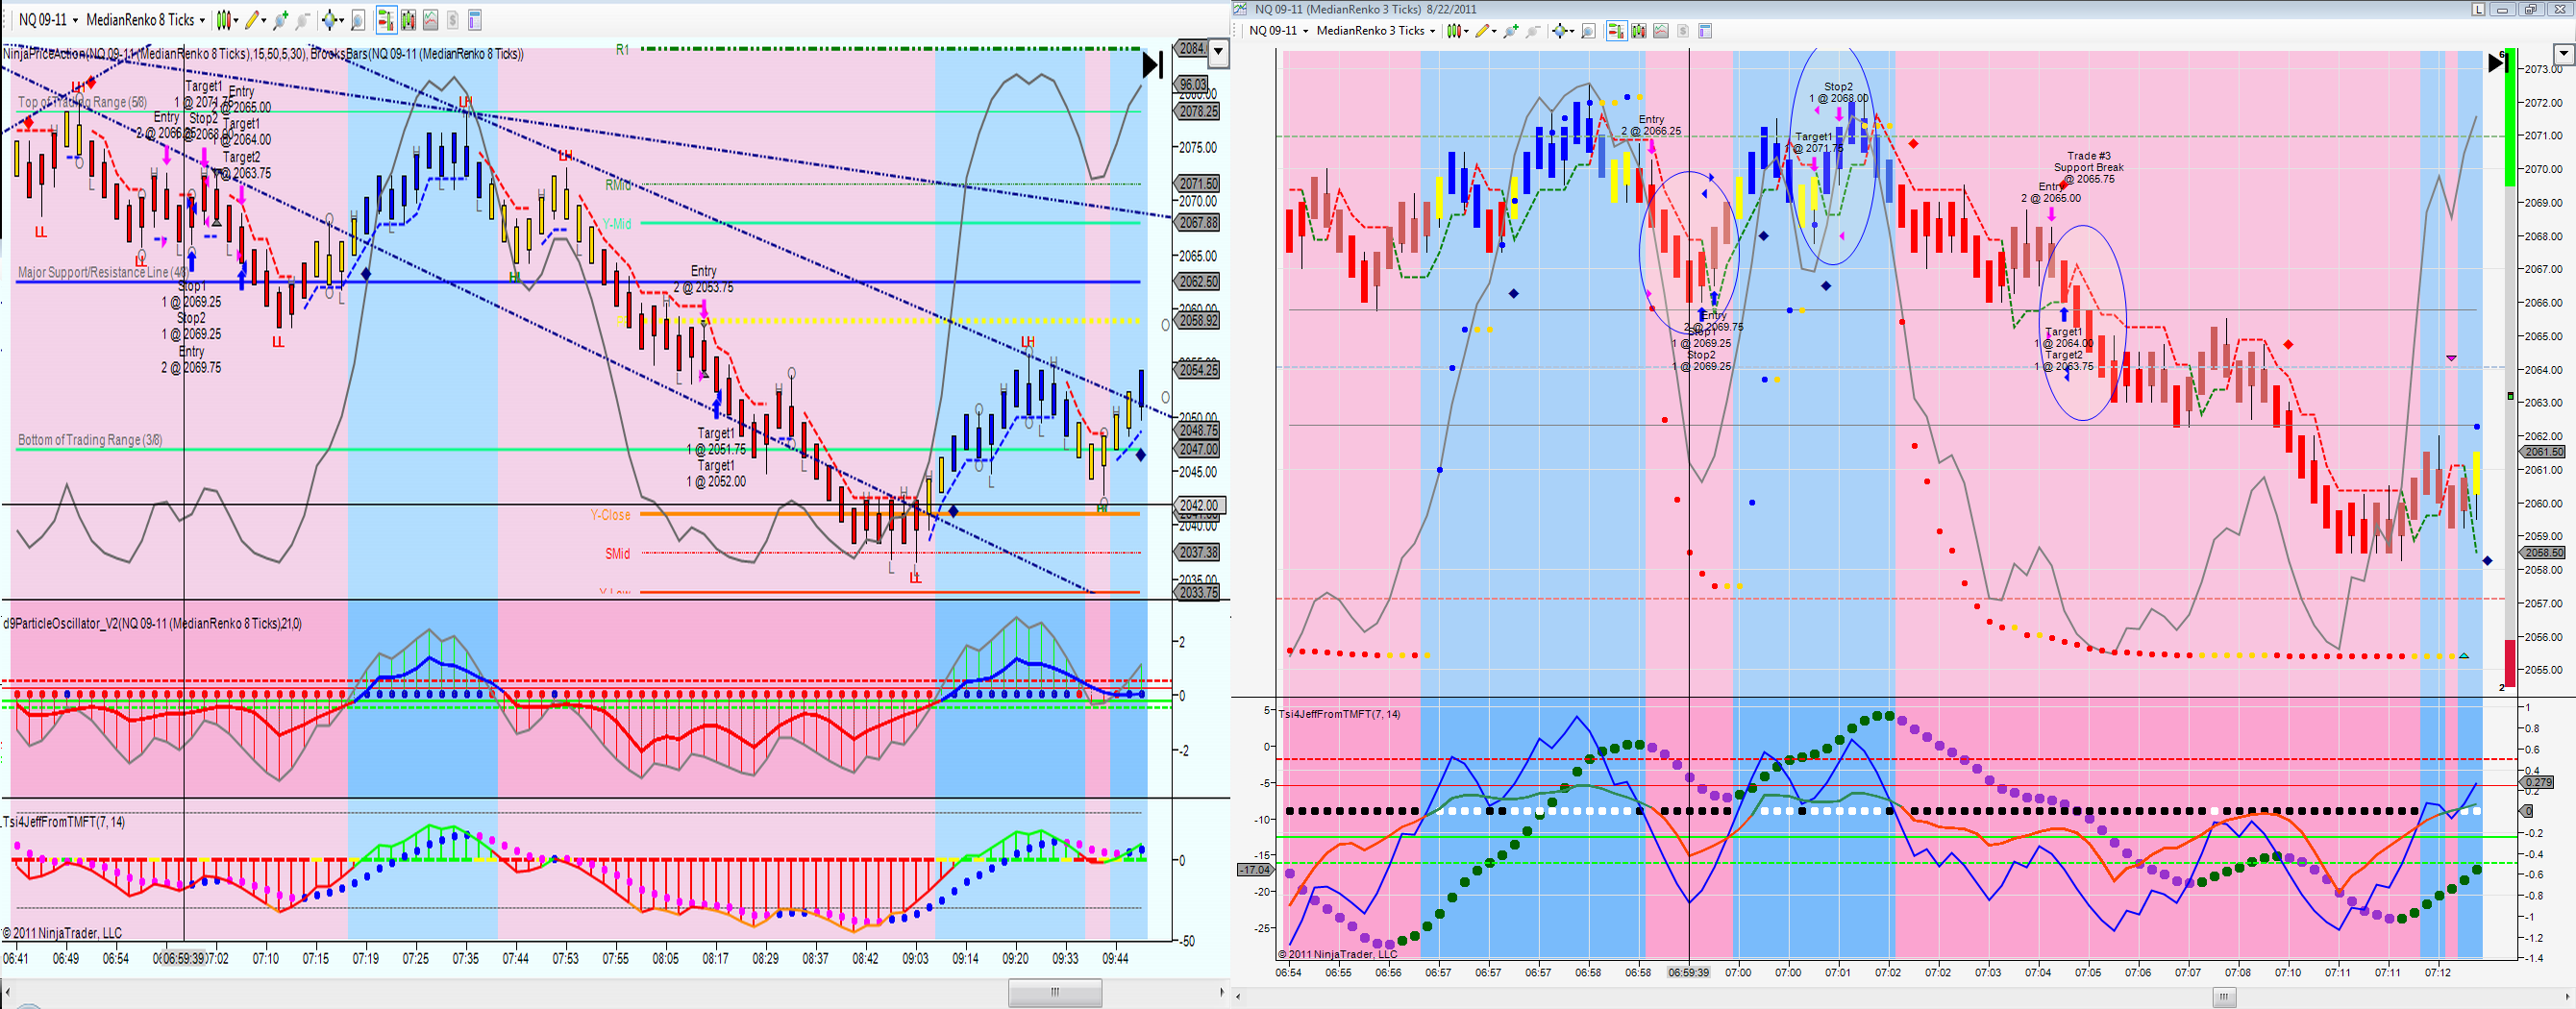Click the horizontal scrollbar thumb in 3 Ticks chart
The width and height of the screenshot is (2576, 1009).
(2223, 997)
